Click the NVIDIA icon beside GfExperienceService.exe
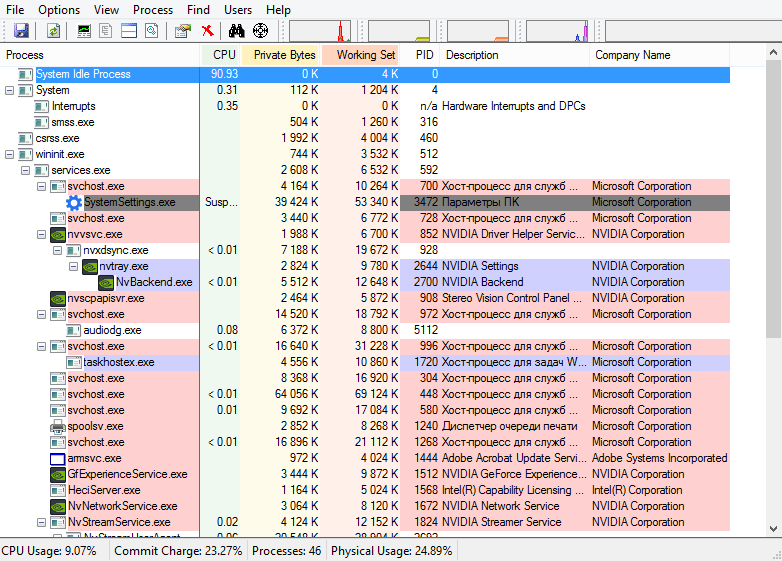The height and width of the screenshot is (561, 782). pyautogui.click(x=58, y=474)
